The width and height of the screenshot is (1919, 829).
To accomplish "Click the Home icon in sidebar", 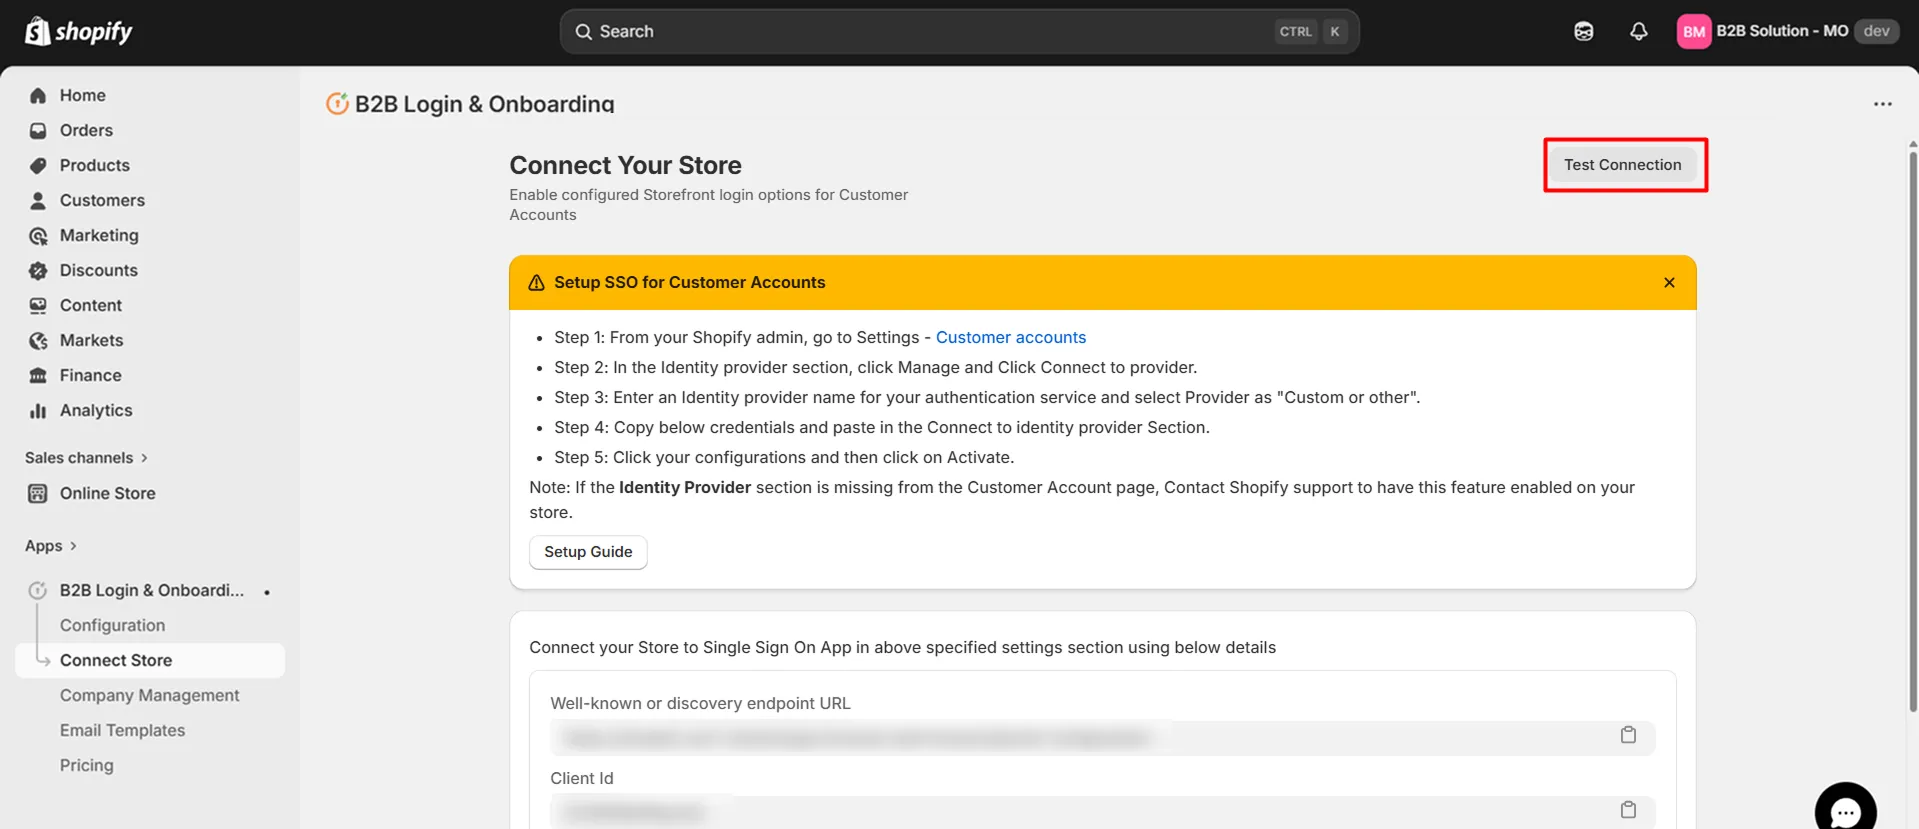I will click(x=38, y=96).
